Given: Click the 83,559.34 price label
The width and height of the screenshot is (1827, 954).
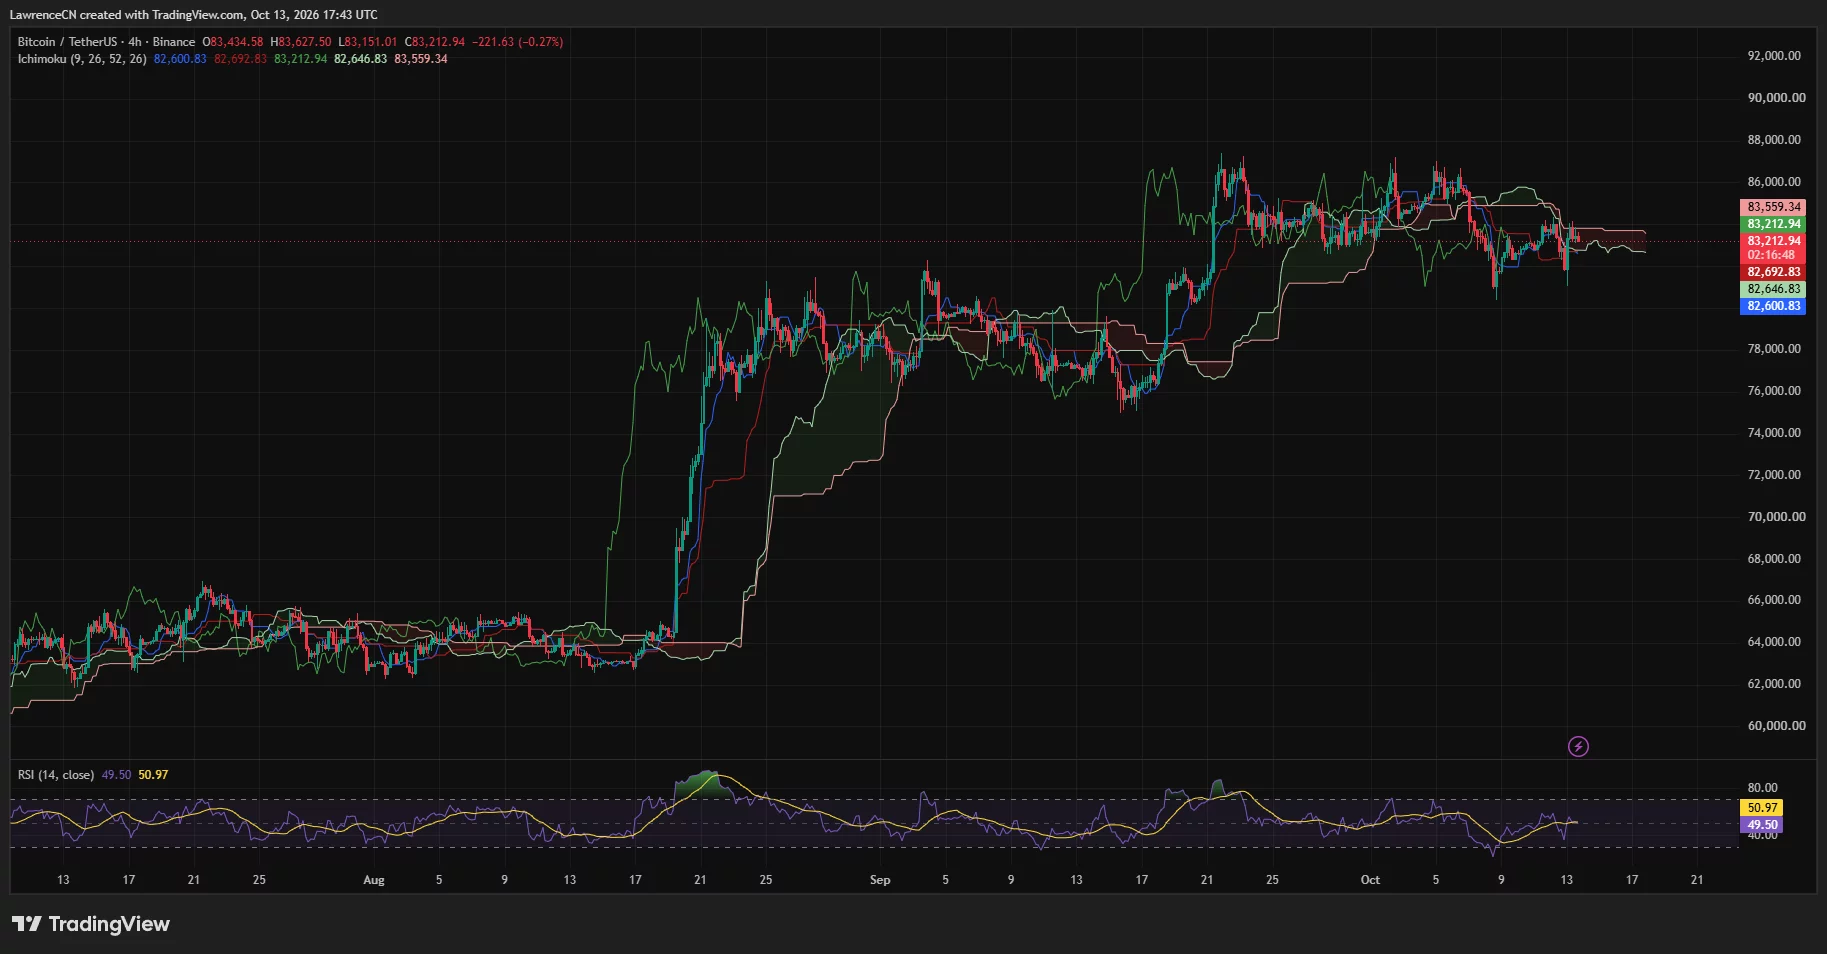Looking at the screenshot, I should [1773, 207].
